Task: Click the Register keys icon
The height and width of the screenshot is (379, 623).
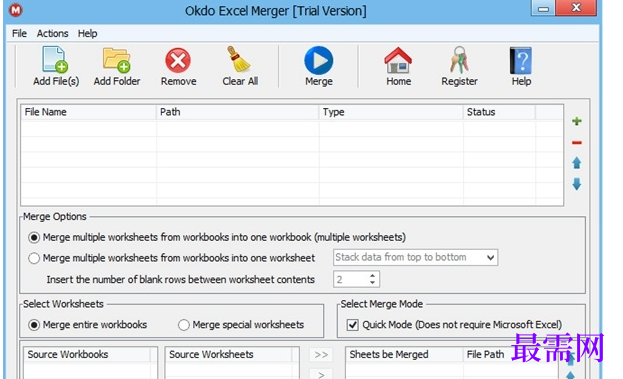Action: pyautogui.click(x=459, y=60)
